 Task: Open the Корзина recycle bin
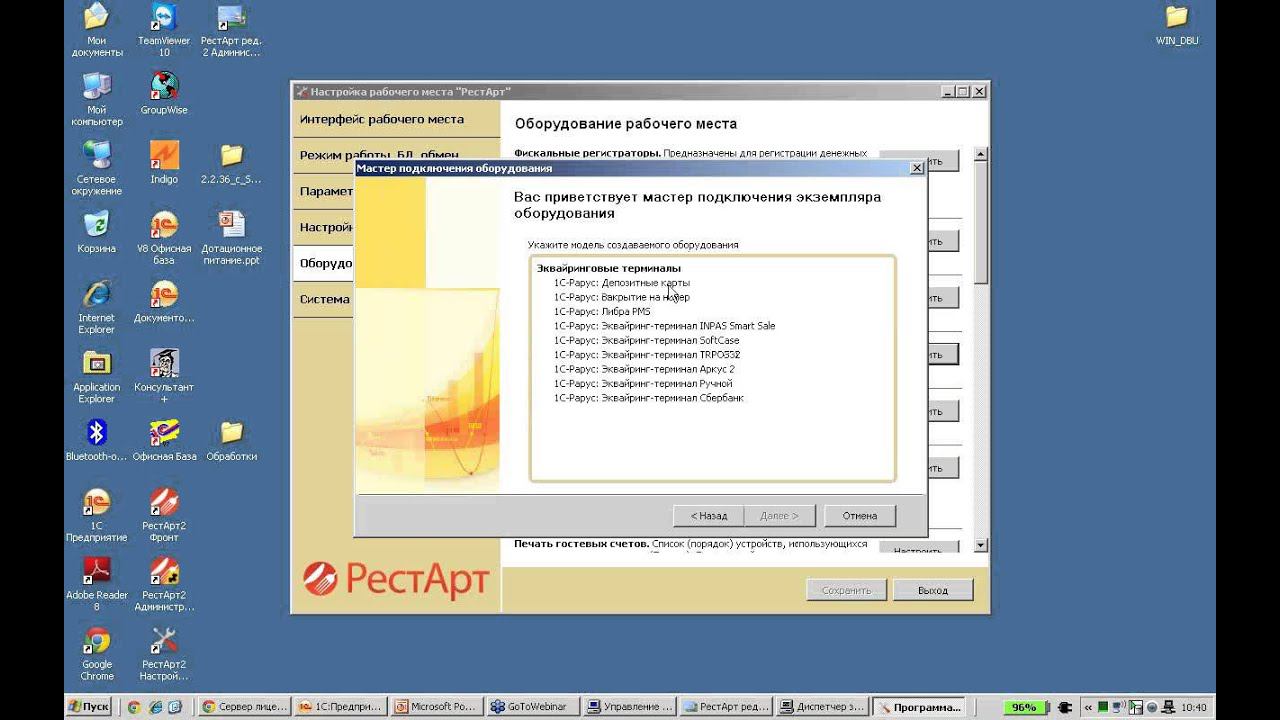(x=96, y=231)
